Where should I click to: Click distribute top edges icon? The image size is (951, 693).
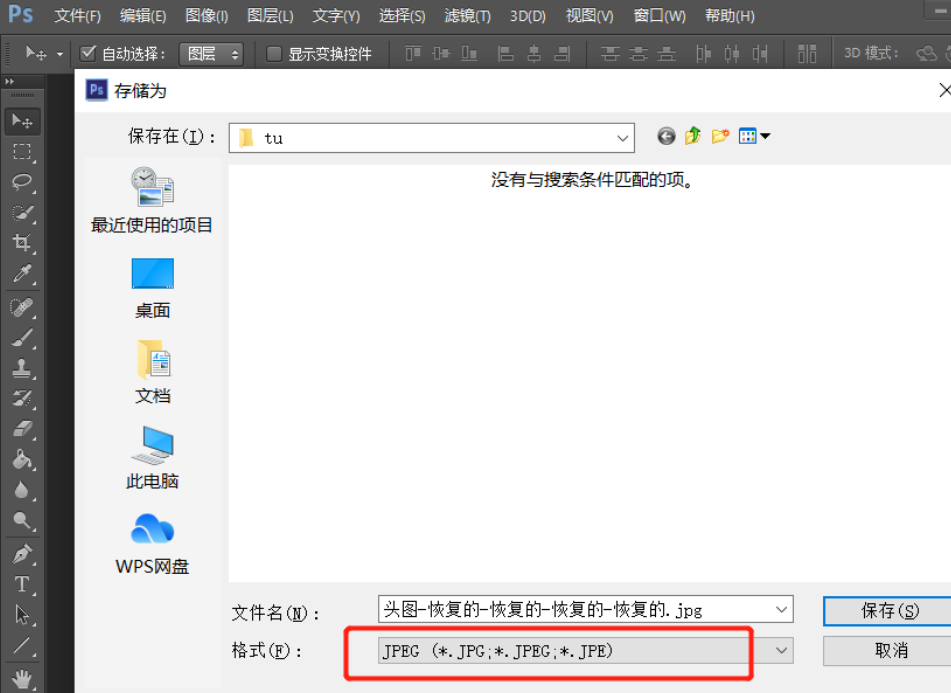pos(610,54)
